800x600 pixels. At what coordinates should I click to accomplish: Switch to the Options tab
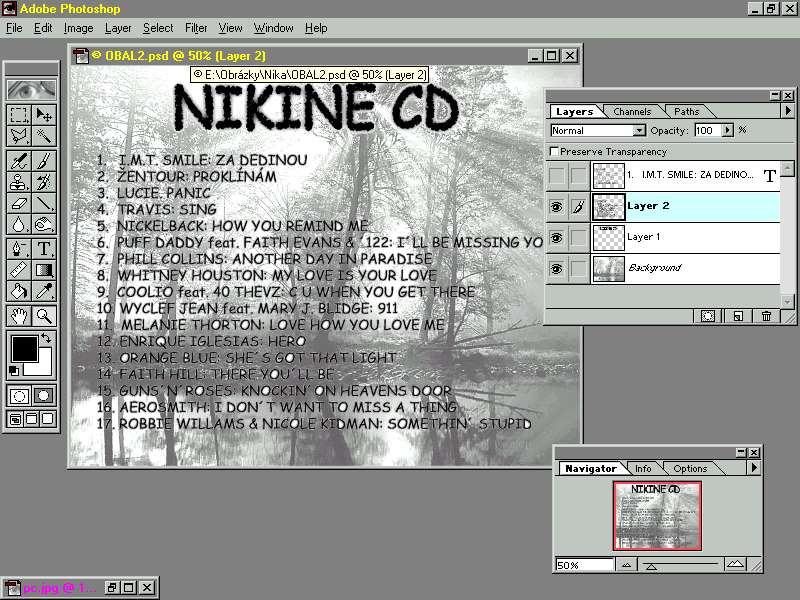point(690,468)
